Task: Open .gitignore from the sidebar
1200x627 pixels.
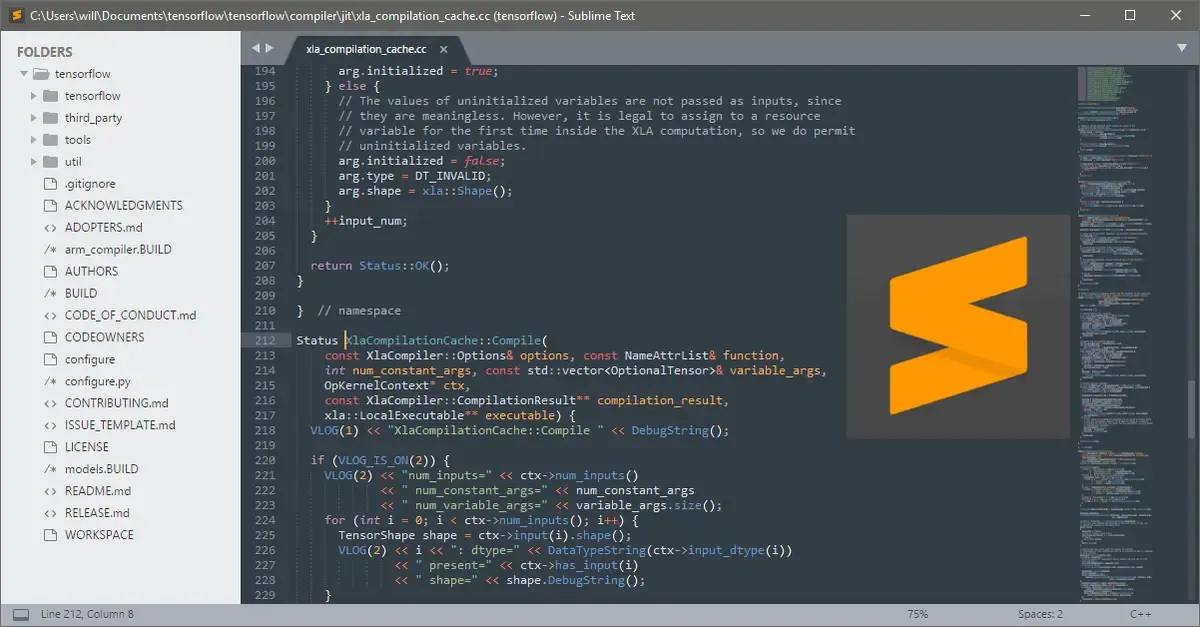Action: point(90,184)
